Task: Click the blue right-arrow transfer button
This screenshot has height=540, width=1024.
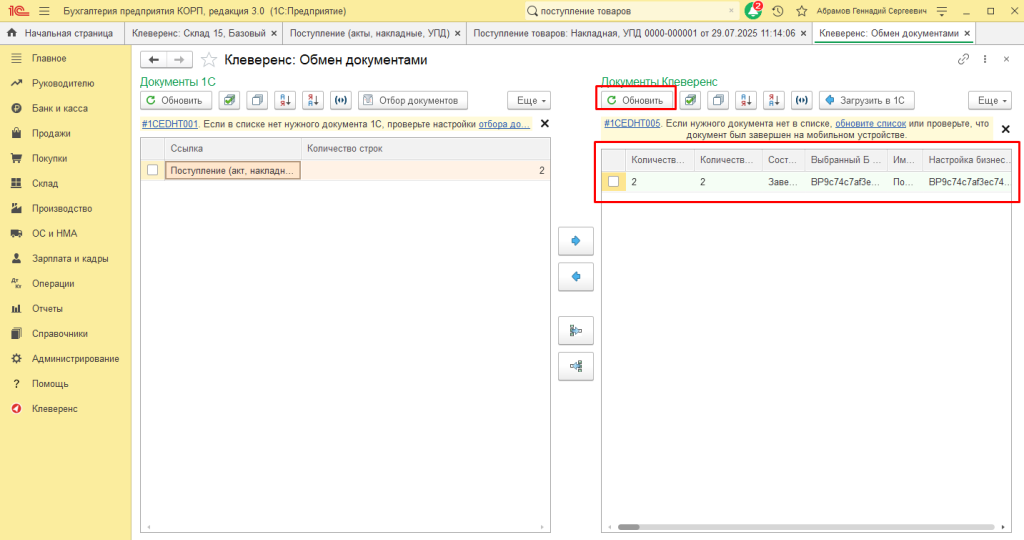Action: [576, 241]
